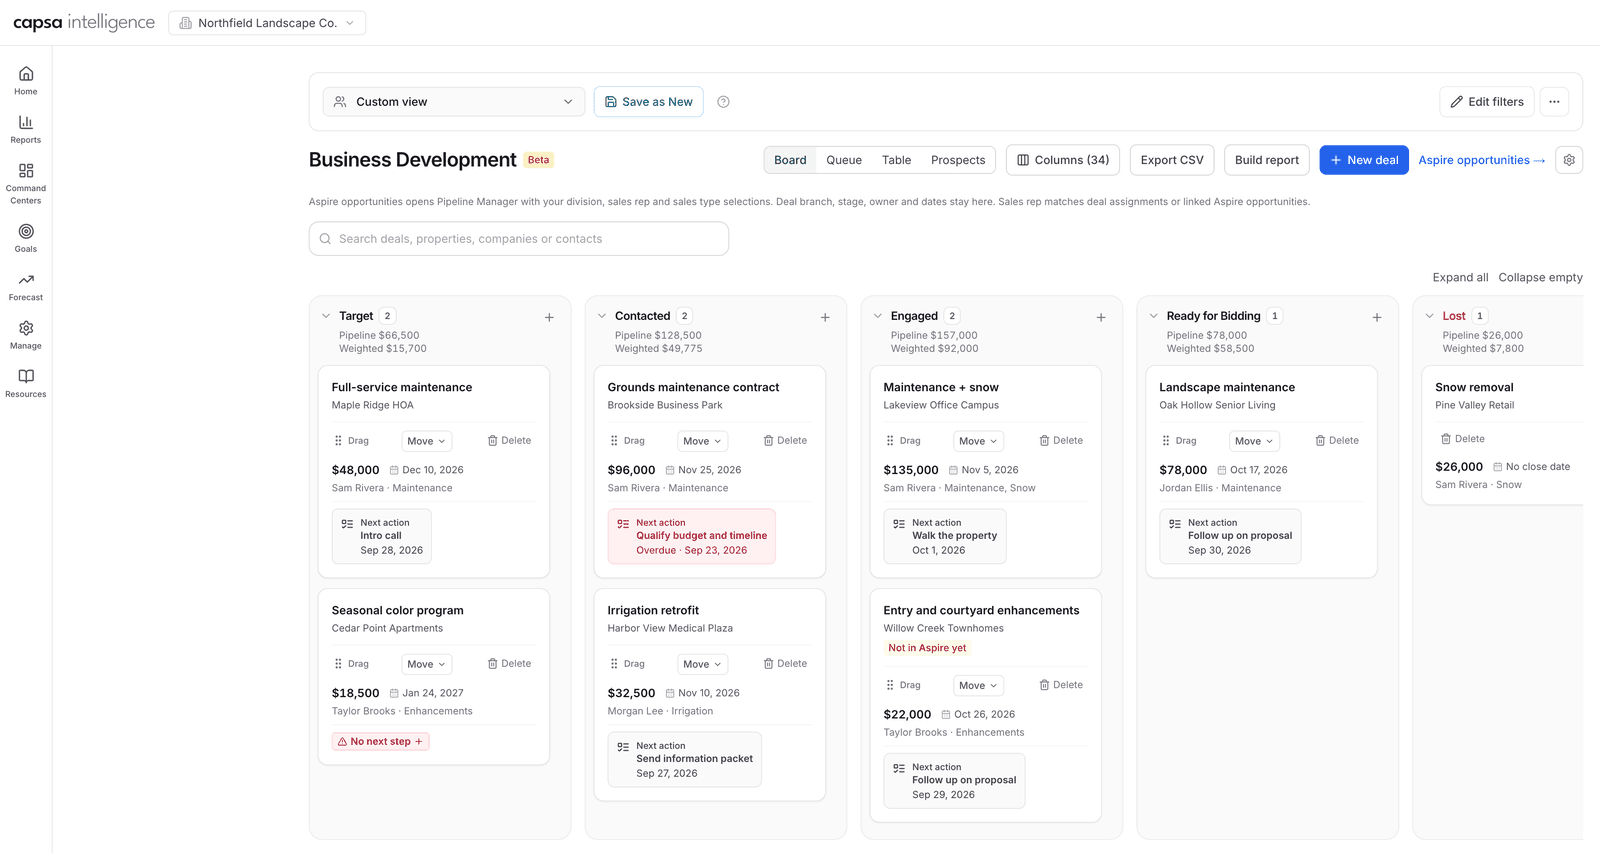Open Manage settings in sidebar
1600x853 pixels.
tap(26, 335)
